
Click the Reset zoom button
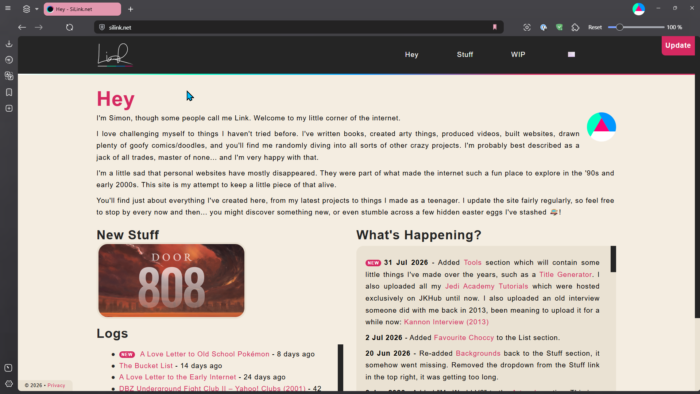coord(595,27)
